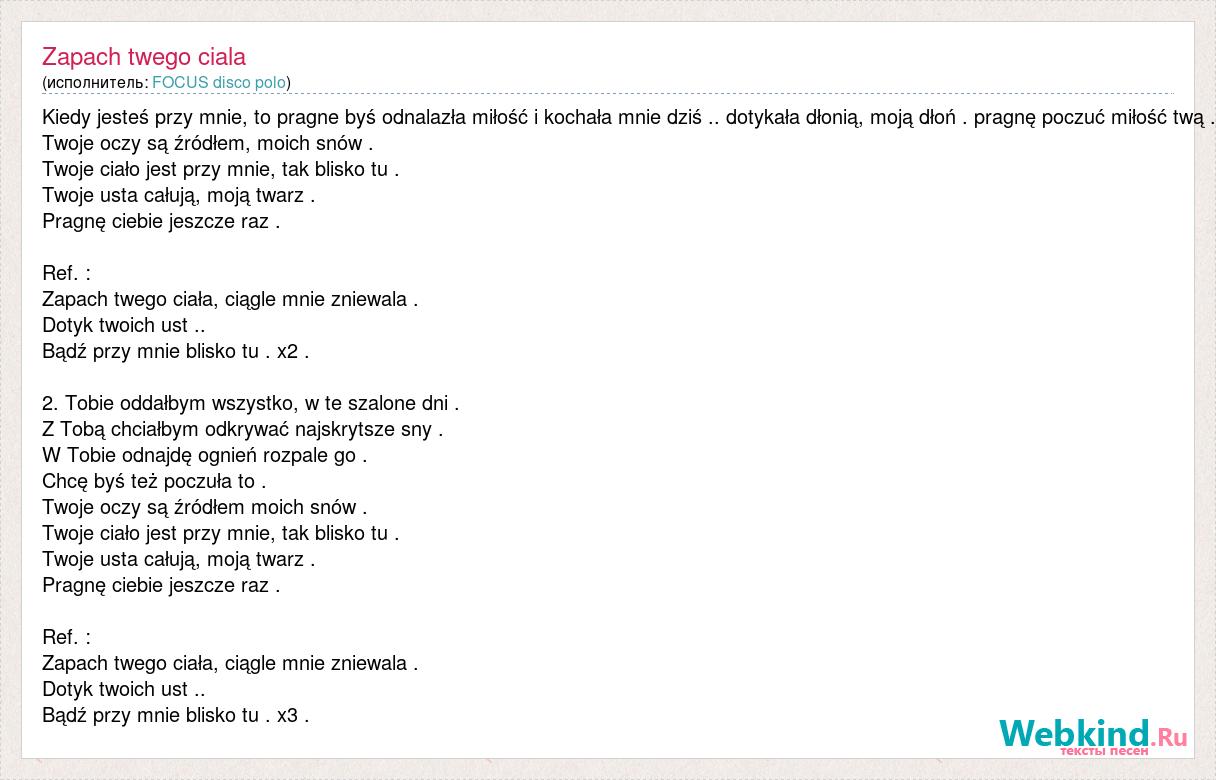The width and height of the screenshot is (1216, 780).
Task: Click the тексты песен tagline under logo
Action: click(1105, 750)
